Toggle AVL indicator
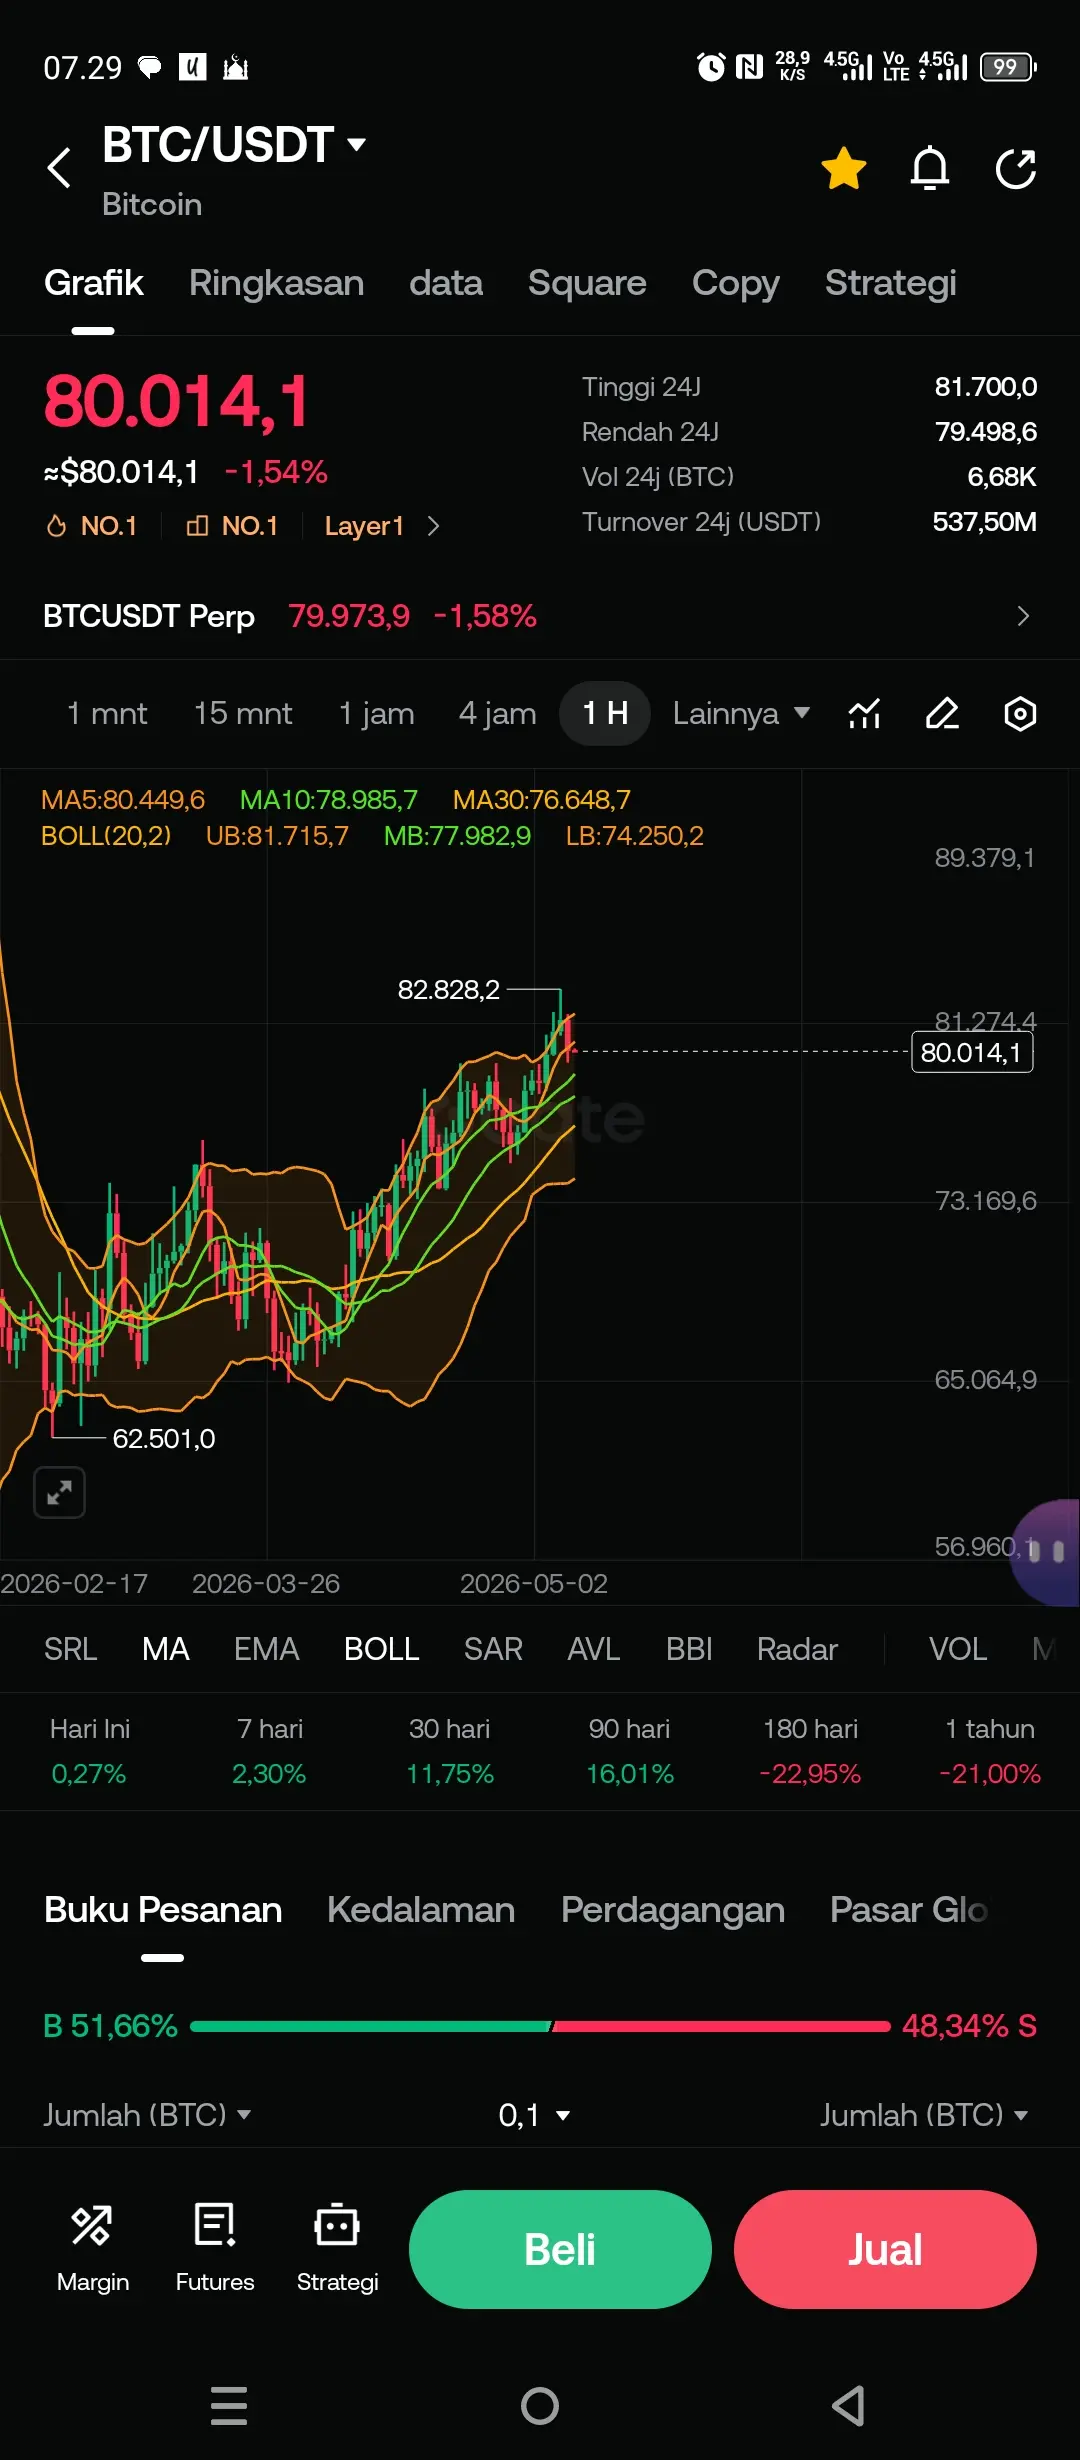The width and height of the screenshot is (1080, 2460). pyautogui.click(x=594, y=1649)
